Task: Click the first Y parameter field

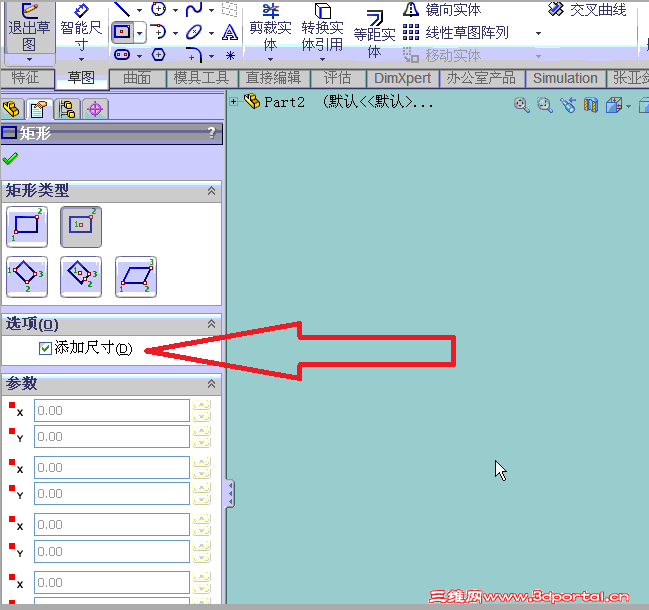Action: click(x=112, y=437)
